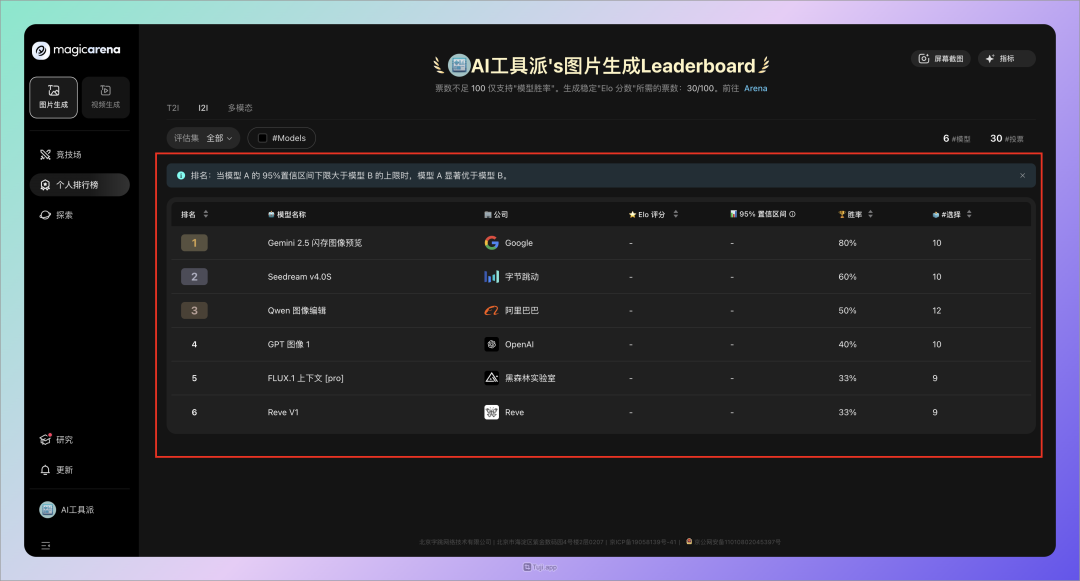1080x581 pixels.
Task: Sort by #选择 column
Action: click(x=969, y=214)
